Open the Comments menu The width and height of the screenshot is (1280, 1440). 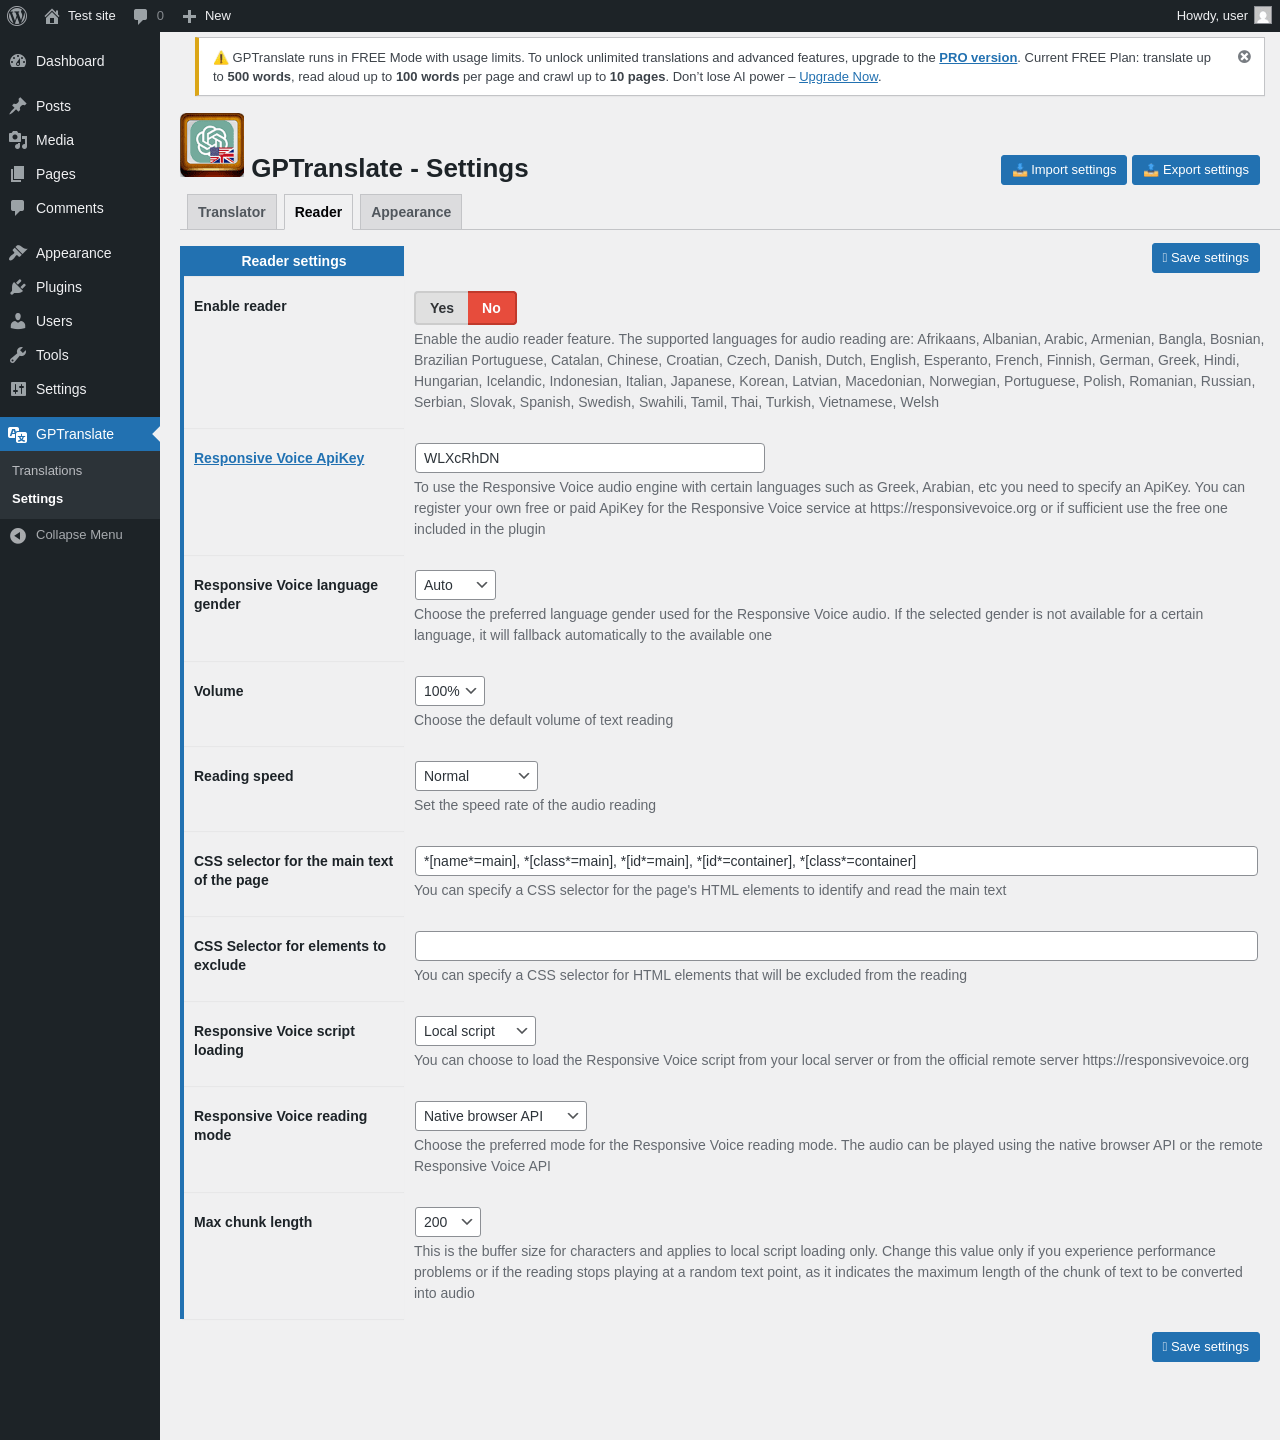pos(80,208)
